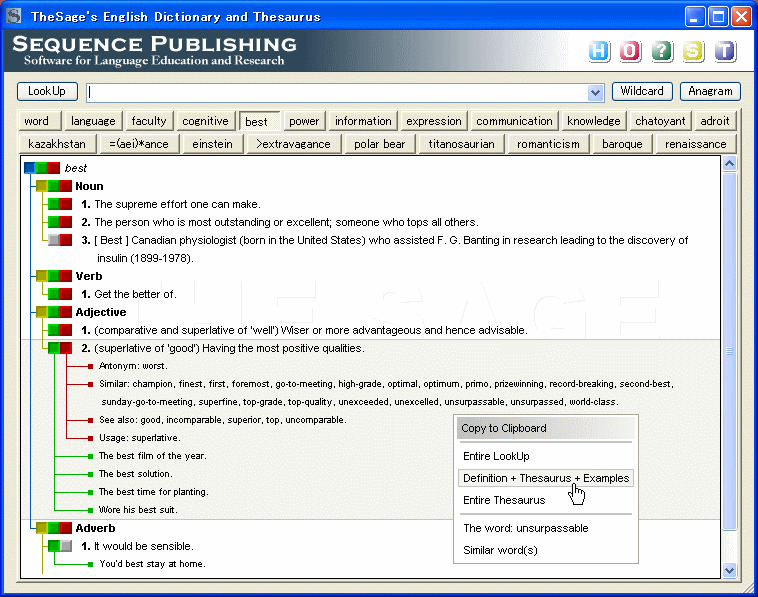The width and height of the screenshot is (758, 597).
Task: Click the vertical scrollbar down arrow
Action: [729, 570]
